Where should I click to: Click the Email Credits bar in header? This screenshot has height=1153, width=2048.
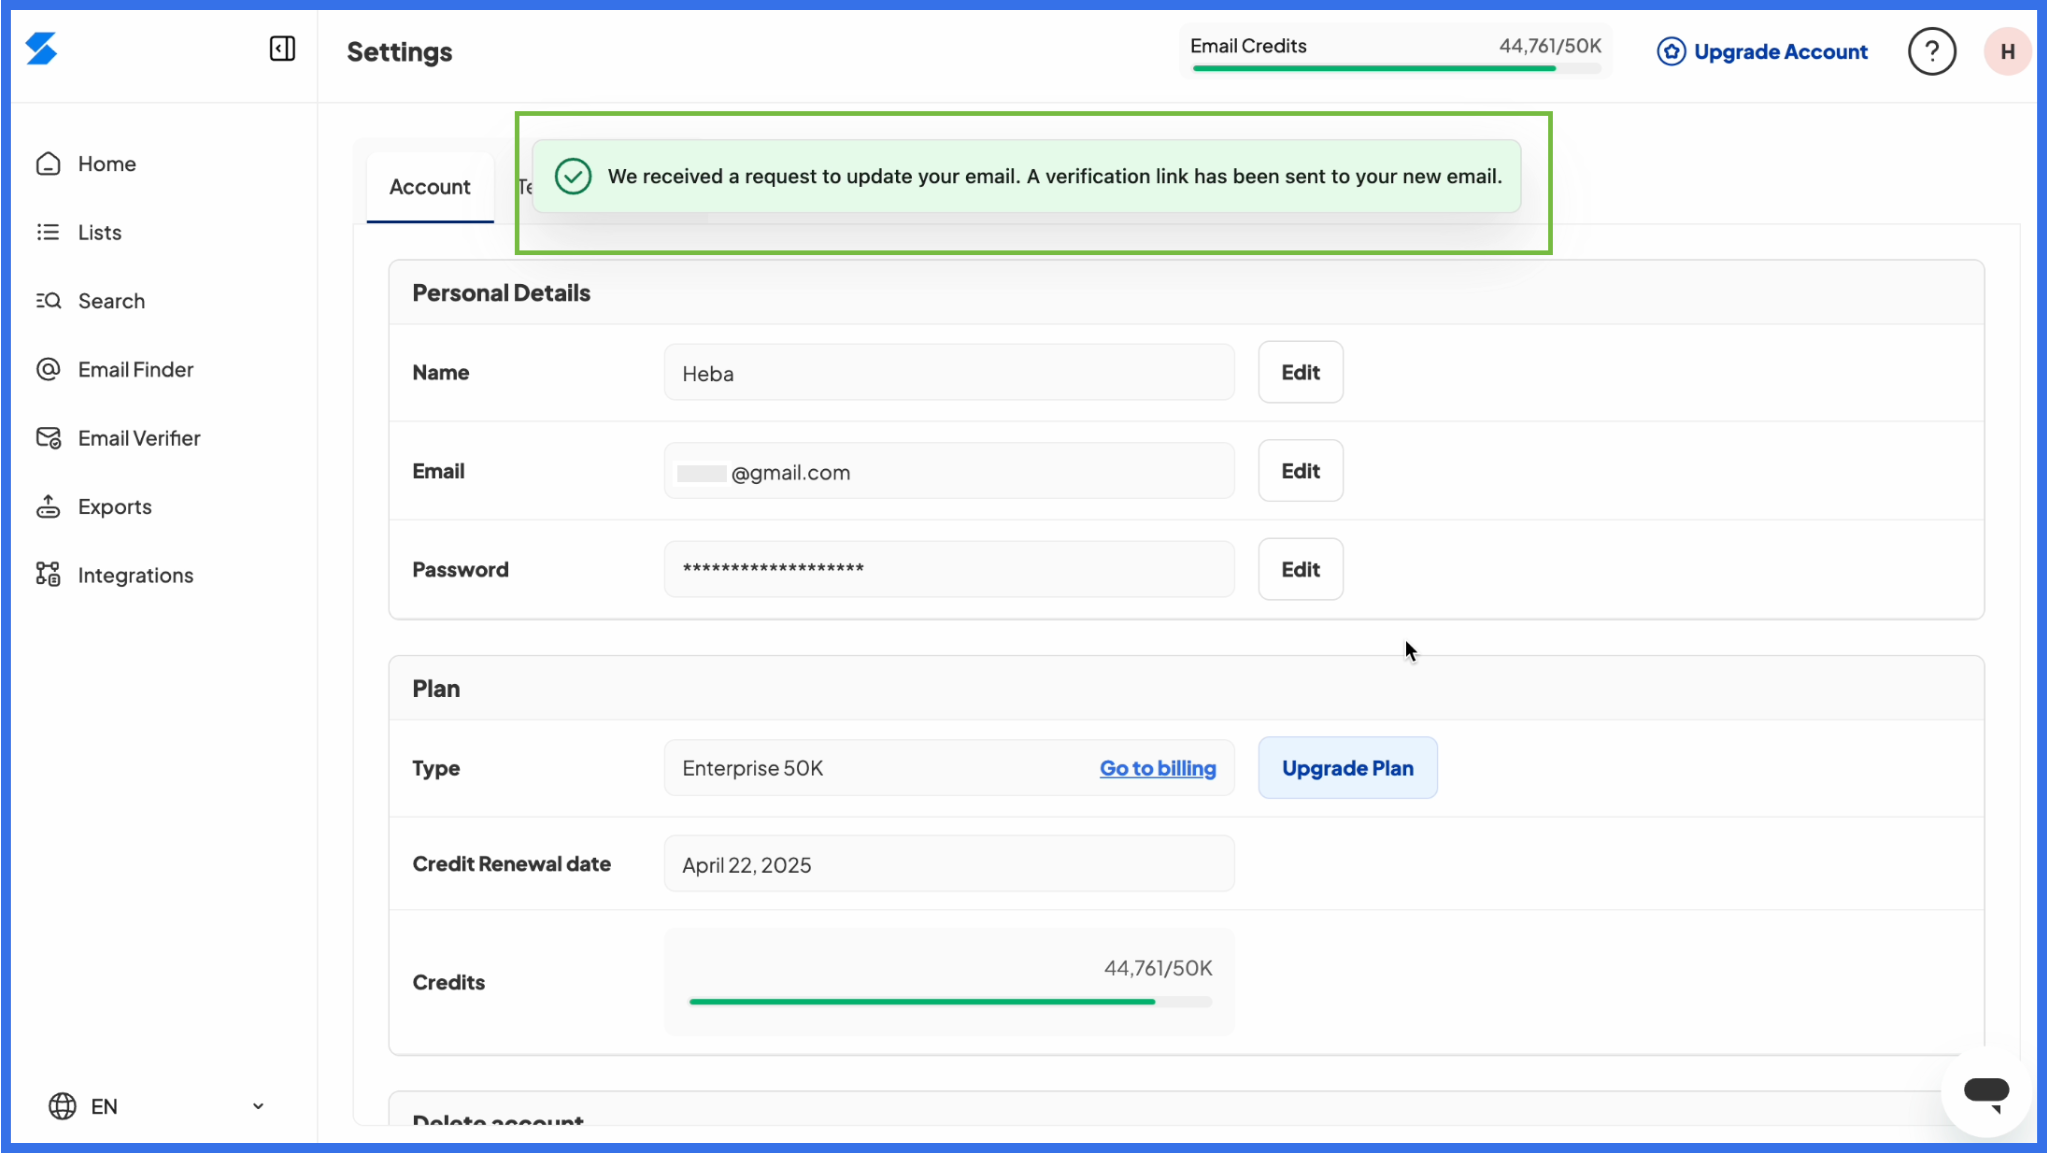coord(1396,68)
